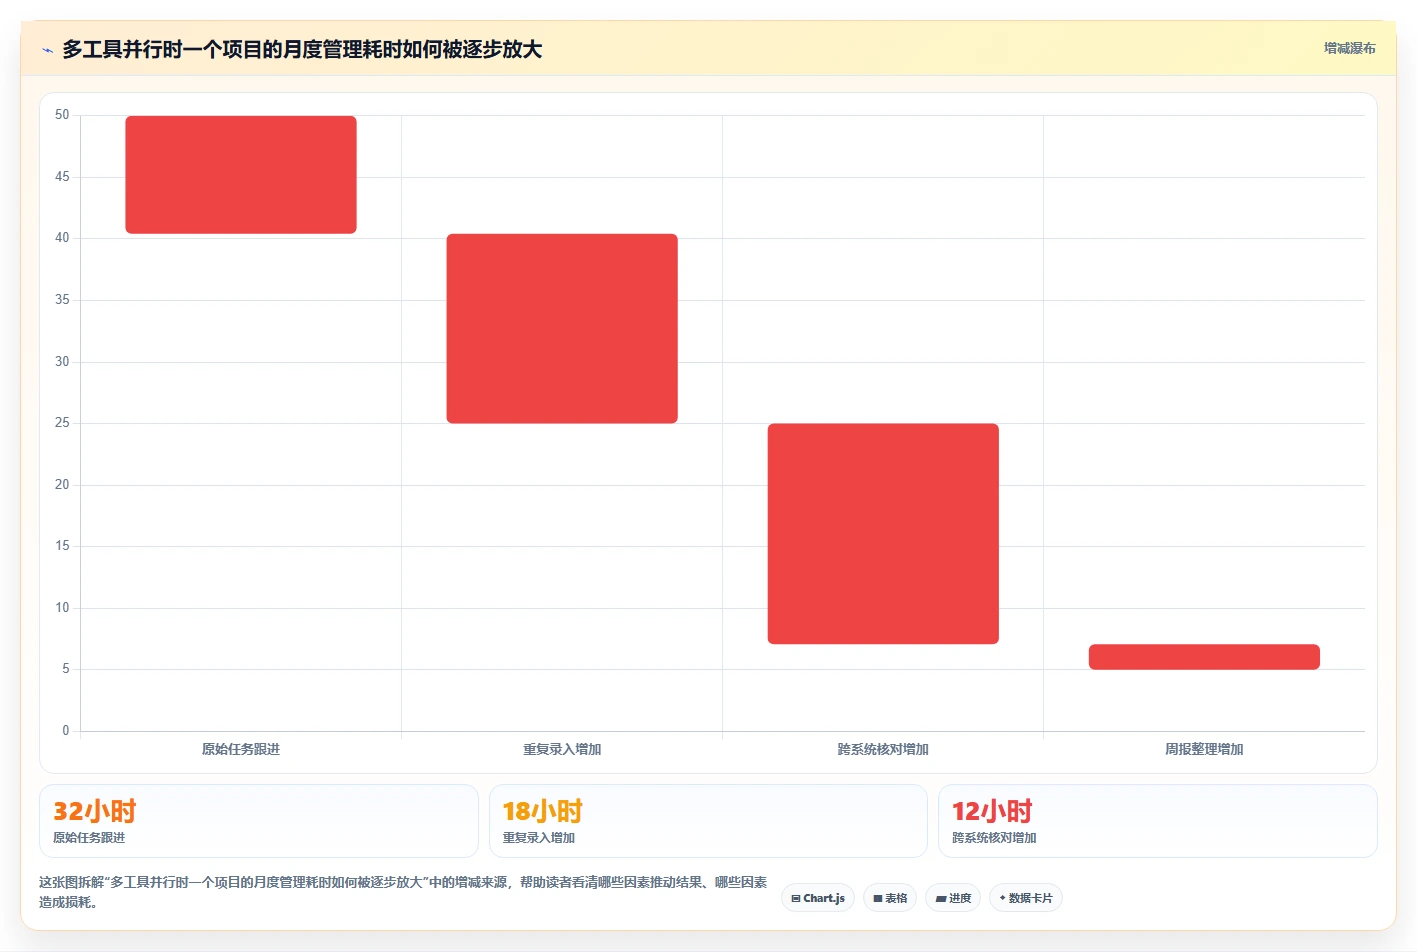Image resolution: width=1417 pixels, height=952 pixels.
Task: Click the y-axis value 40
Action: tap(62, 238)
